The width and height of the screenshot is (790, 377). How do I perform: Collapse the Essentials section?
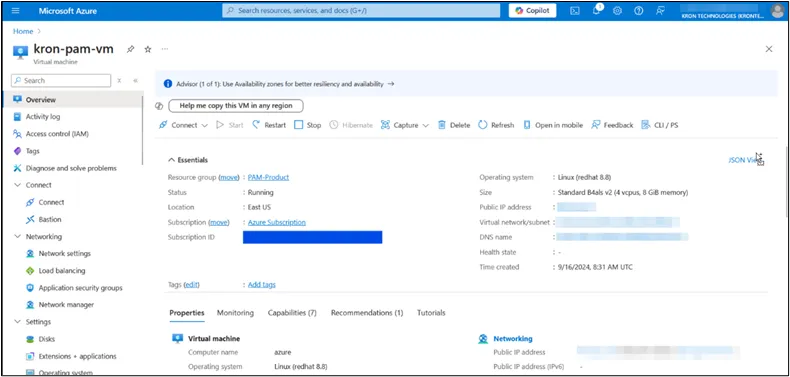(x=171, y=160)
